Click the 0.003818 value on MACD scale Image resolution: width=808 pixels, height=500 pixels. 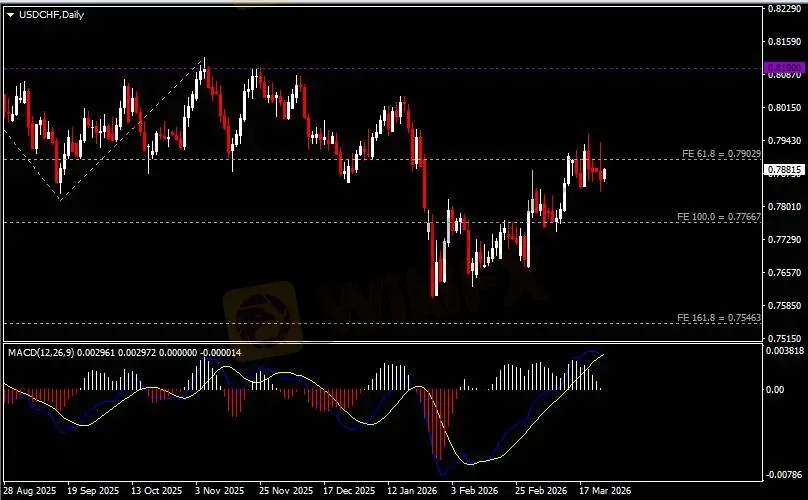coord(784,352)
